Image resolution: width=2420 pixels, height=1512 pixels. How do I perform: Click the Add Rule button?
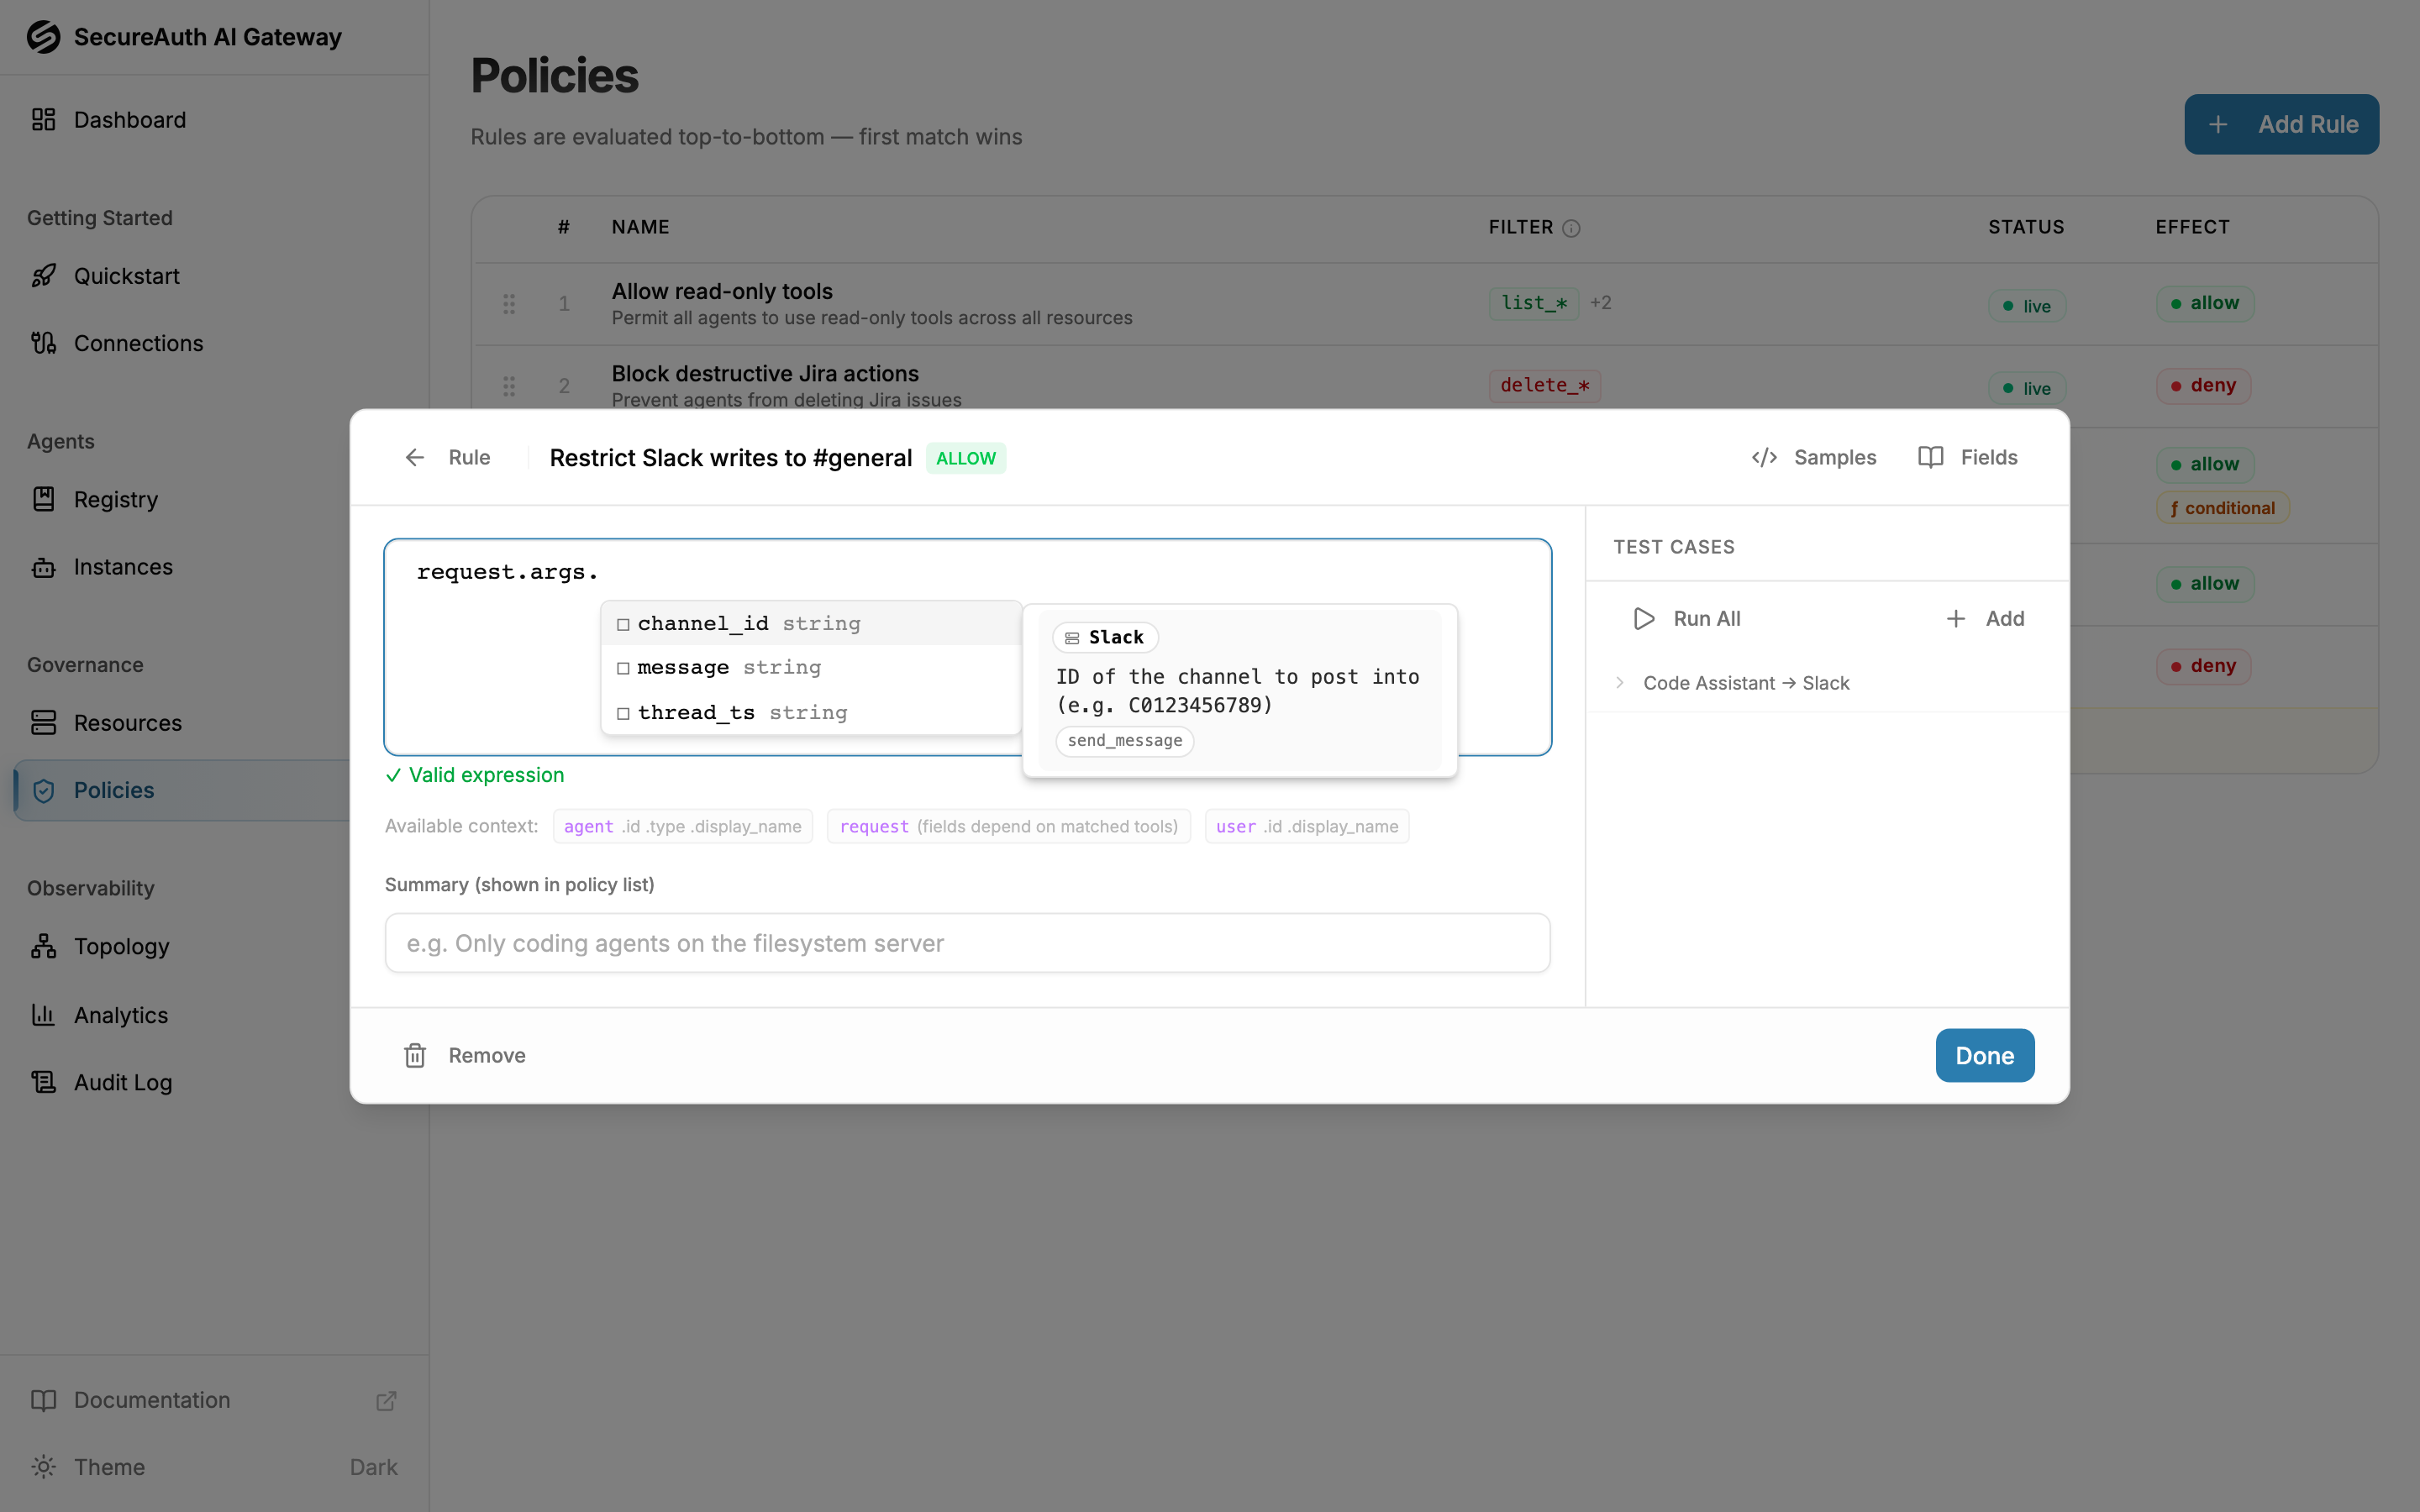click(x=2281, y=124)
